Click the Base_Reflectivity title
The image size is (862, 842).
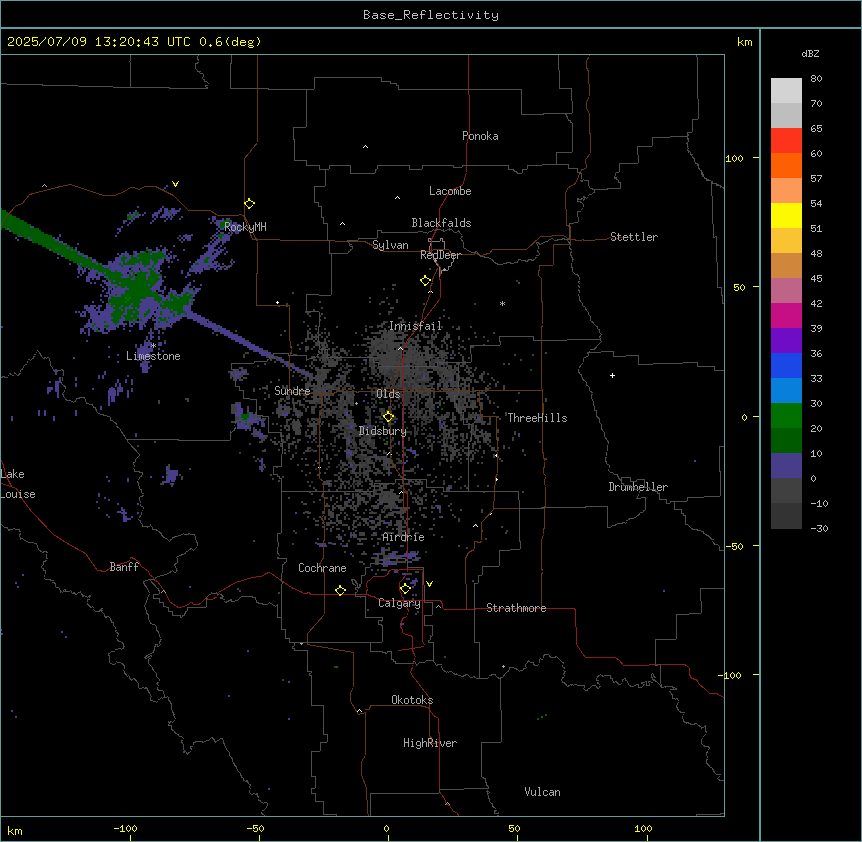click(x=431, y=15)
